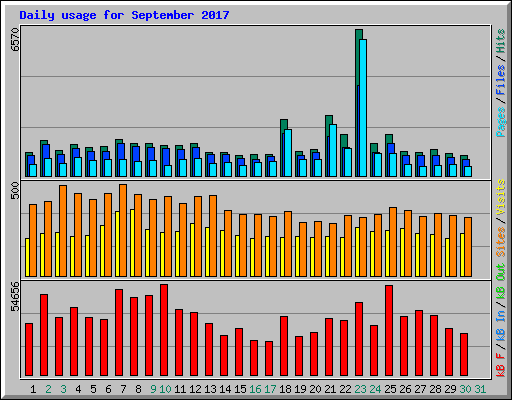512x400 pixels.
Task: Click day 21 on the x-axis
Action: pyautogui.click(x=330, y=389)
